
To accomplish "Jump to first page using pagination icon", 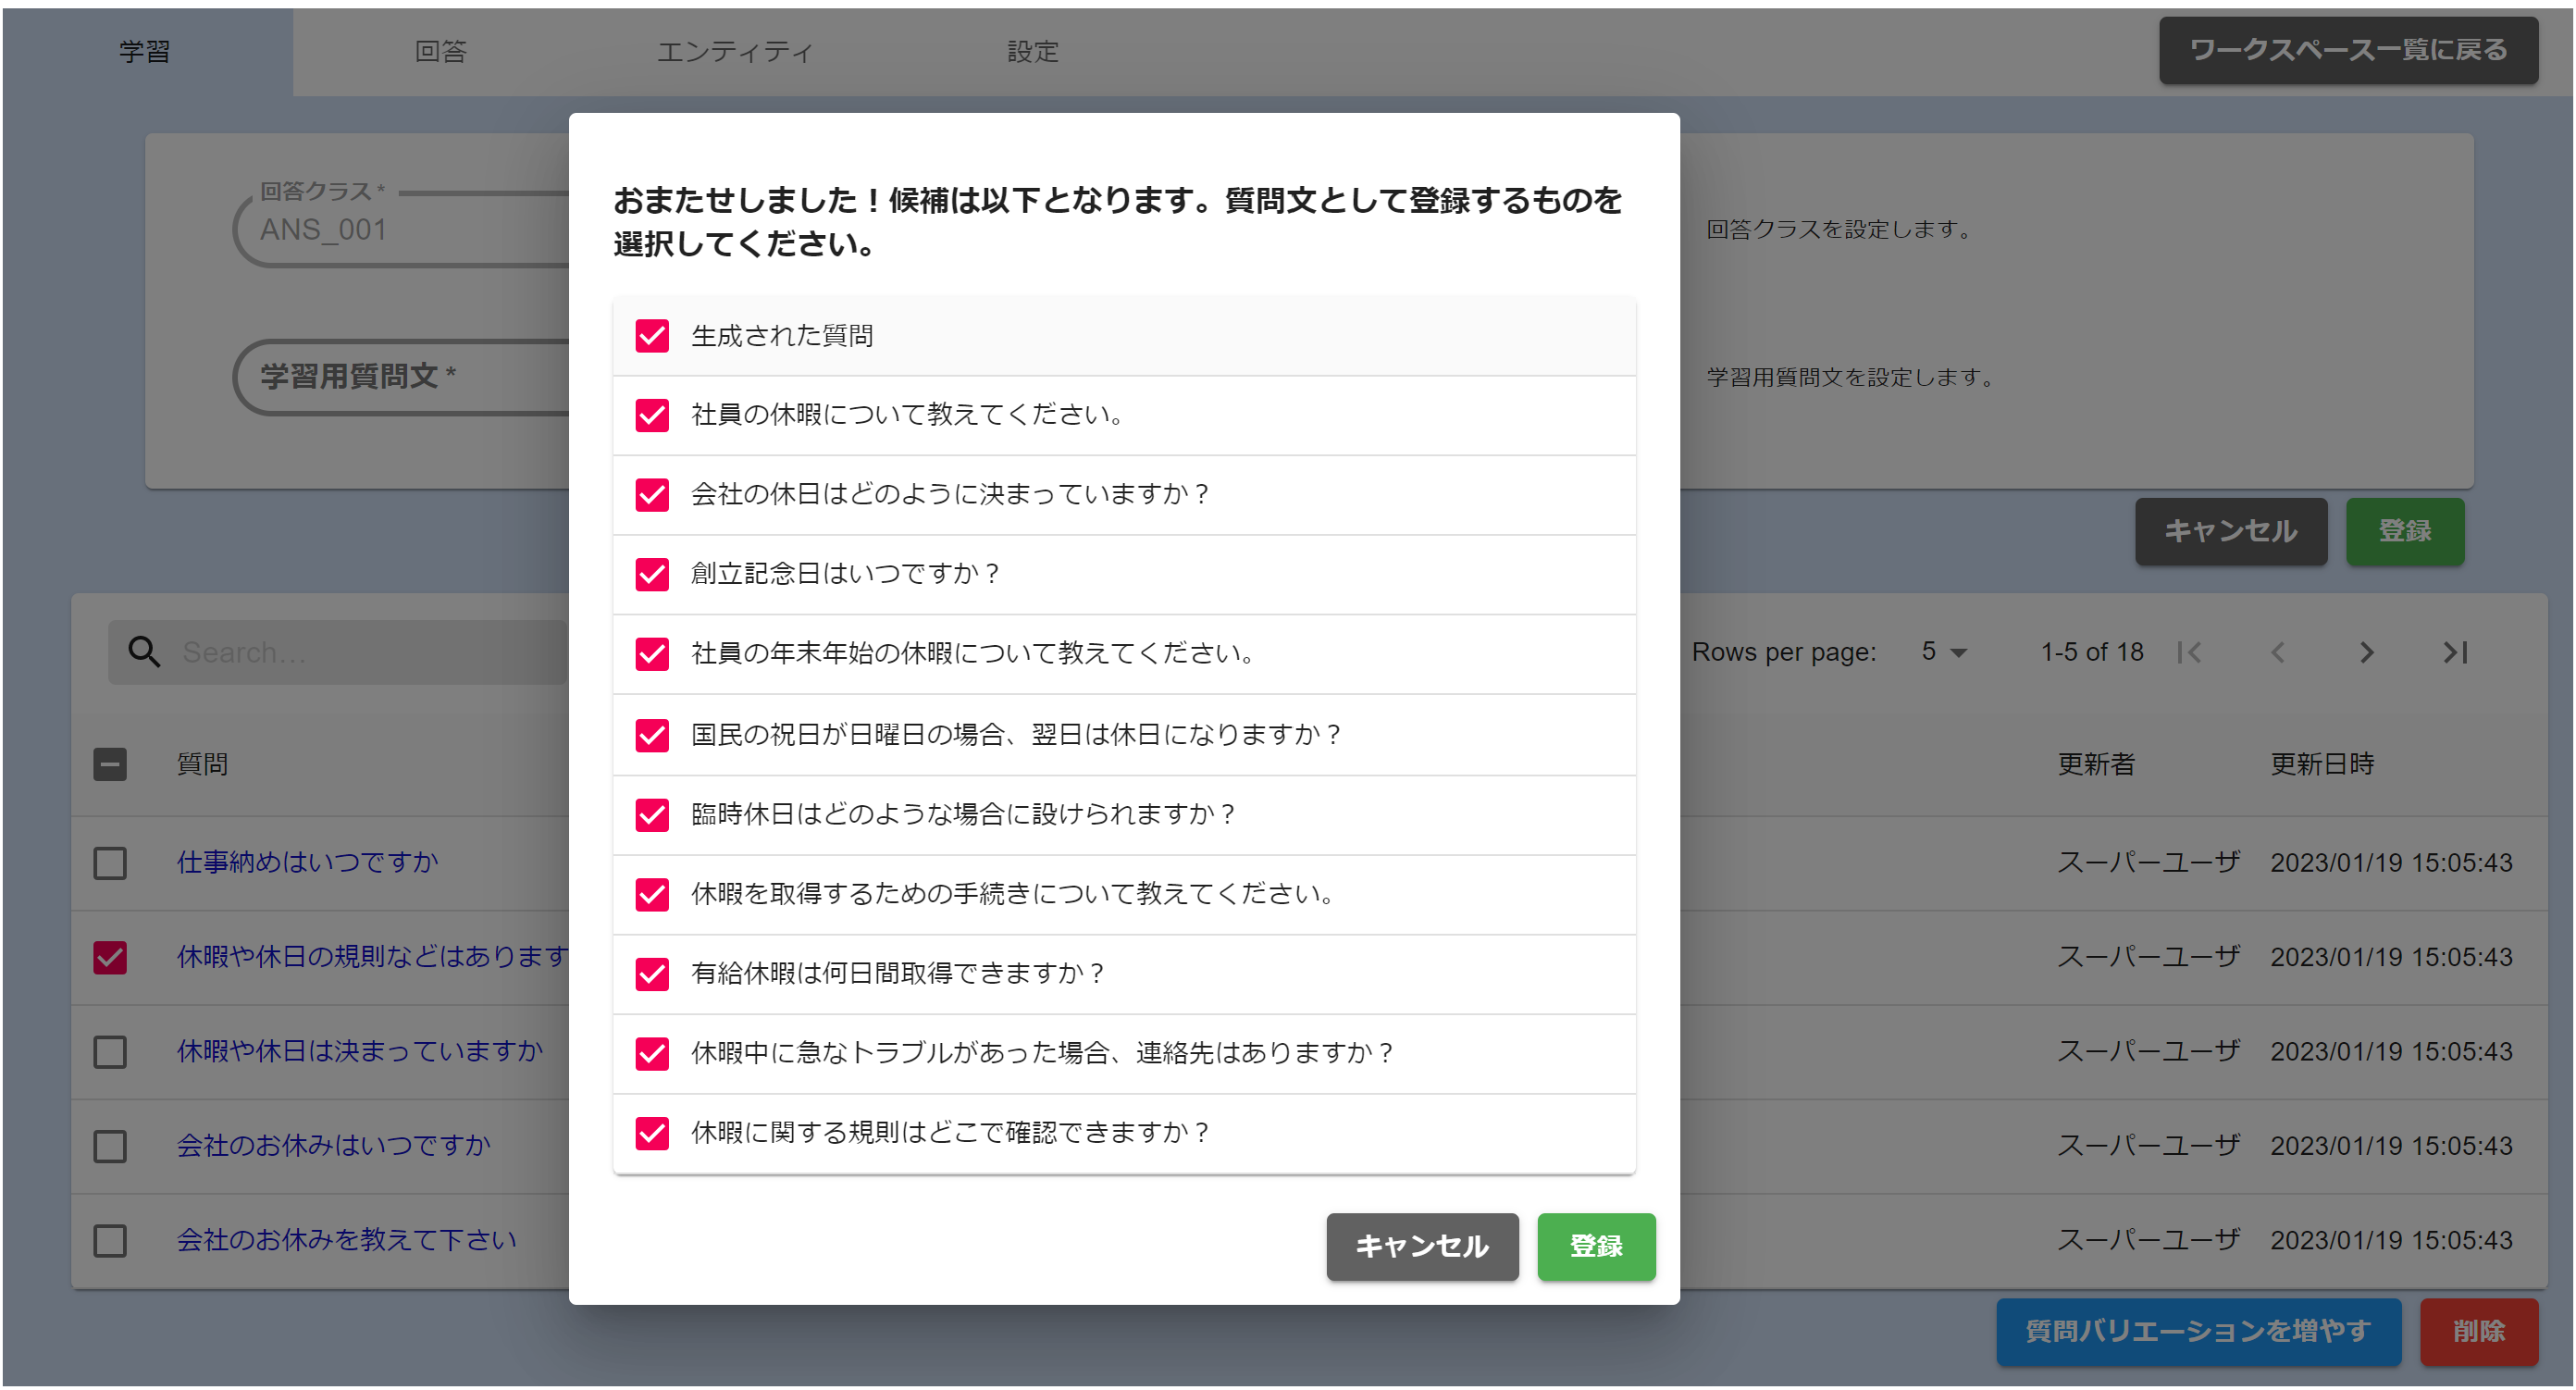I will 2192,652.
